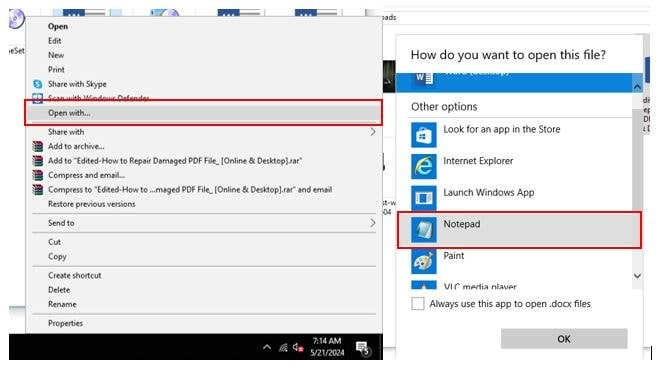Select Compress and email... entry
The width and height of the screenshot is (662, 374).
[x=86, y=175]
